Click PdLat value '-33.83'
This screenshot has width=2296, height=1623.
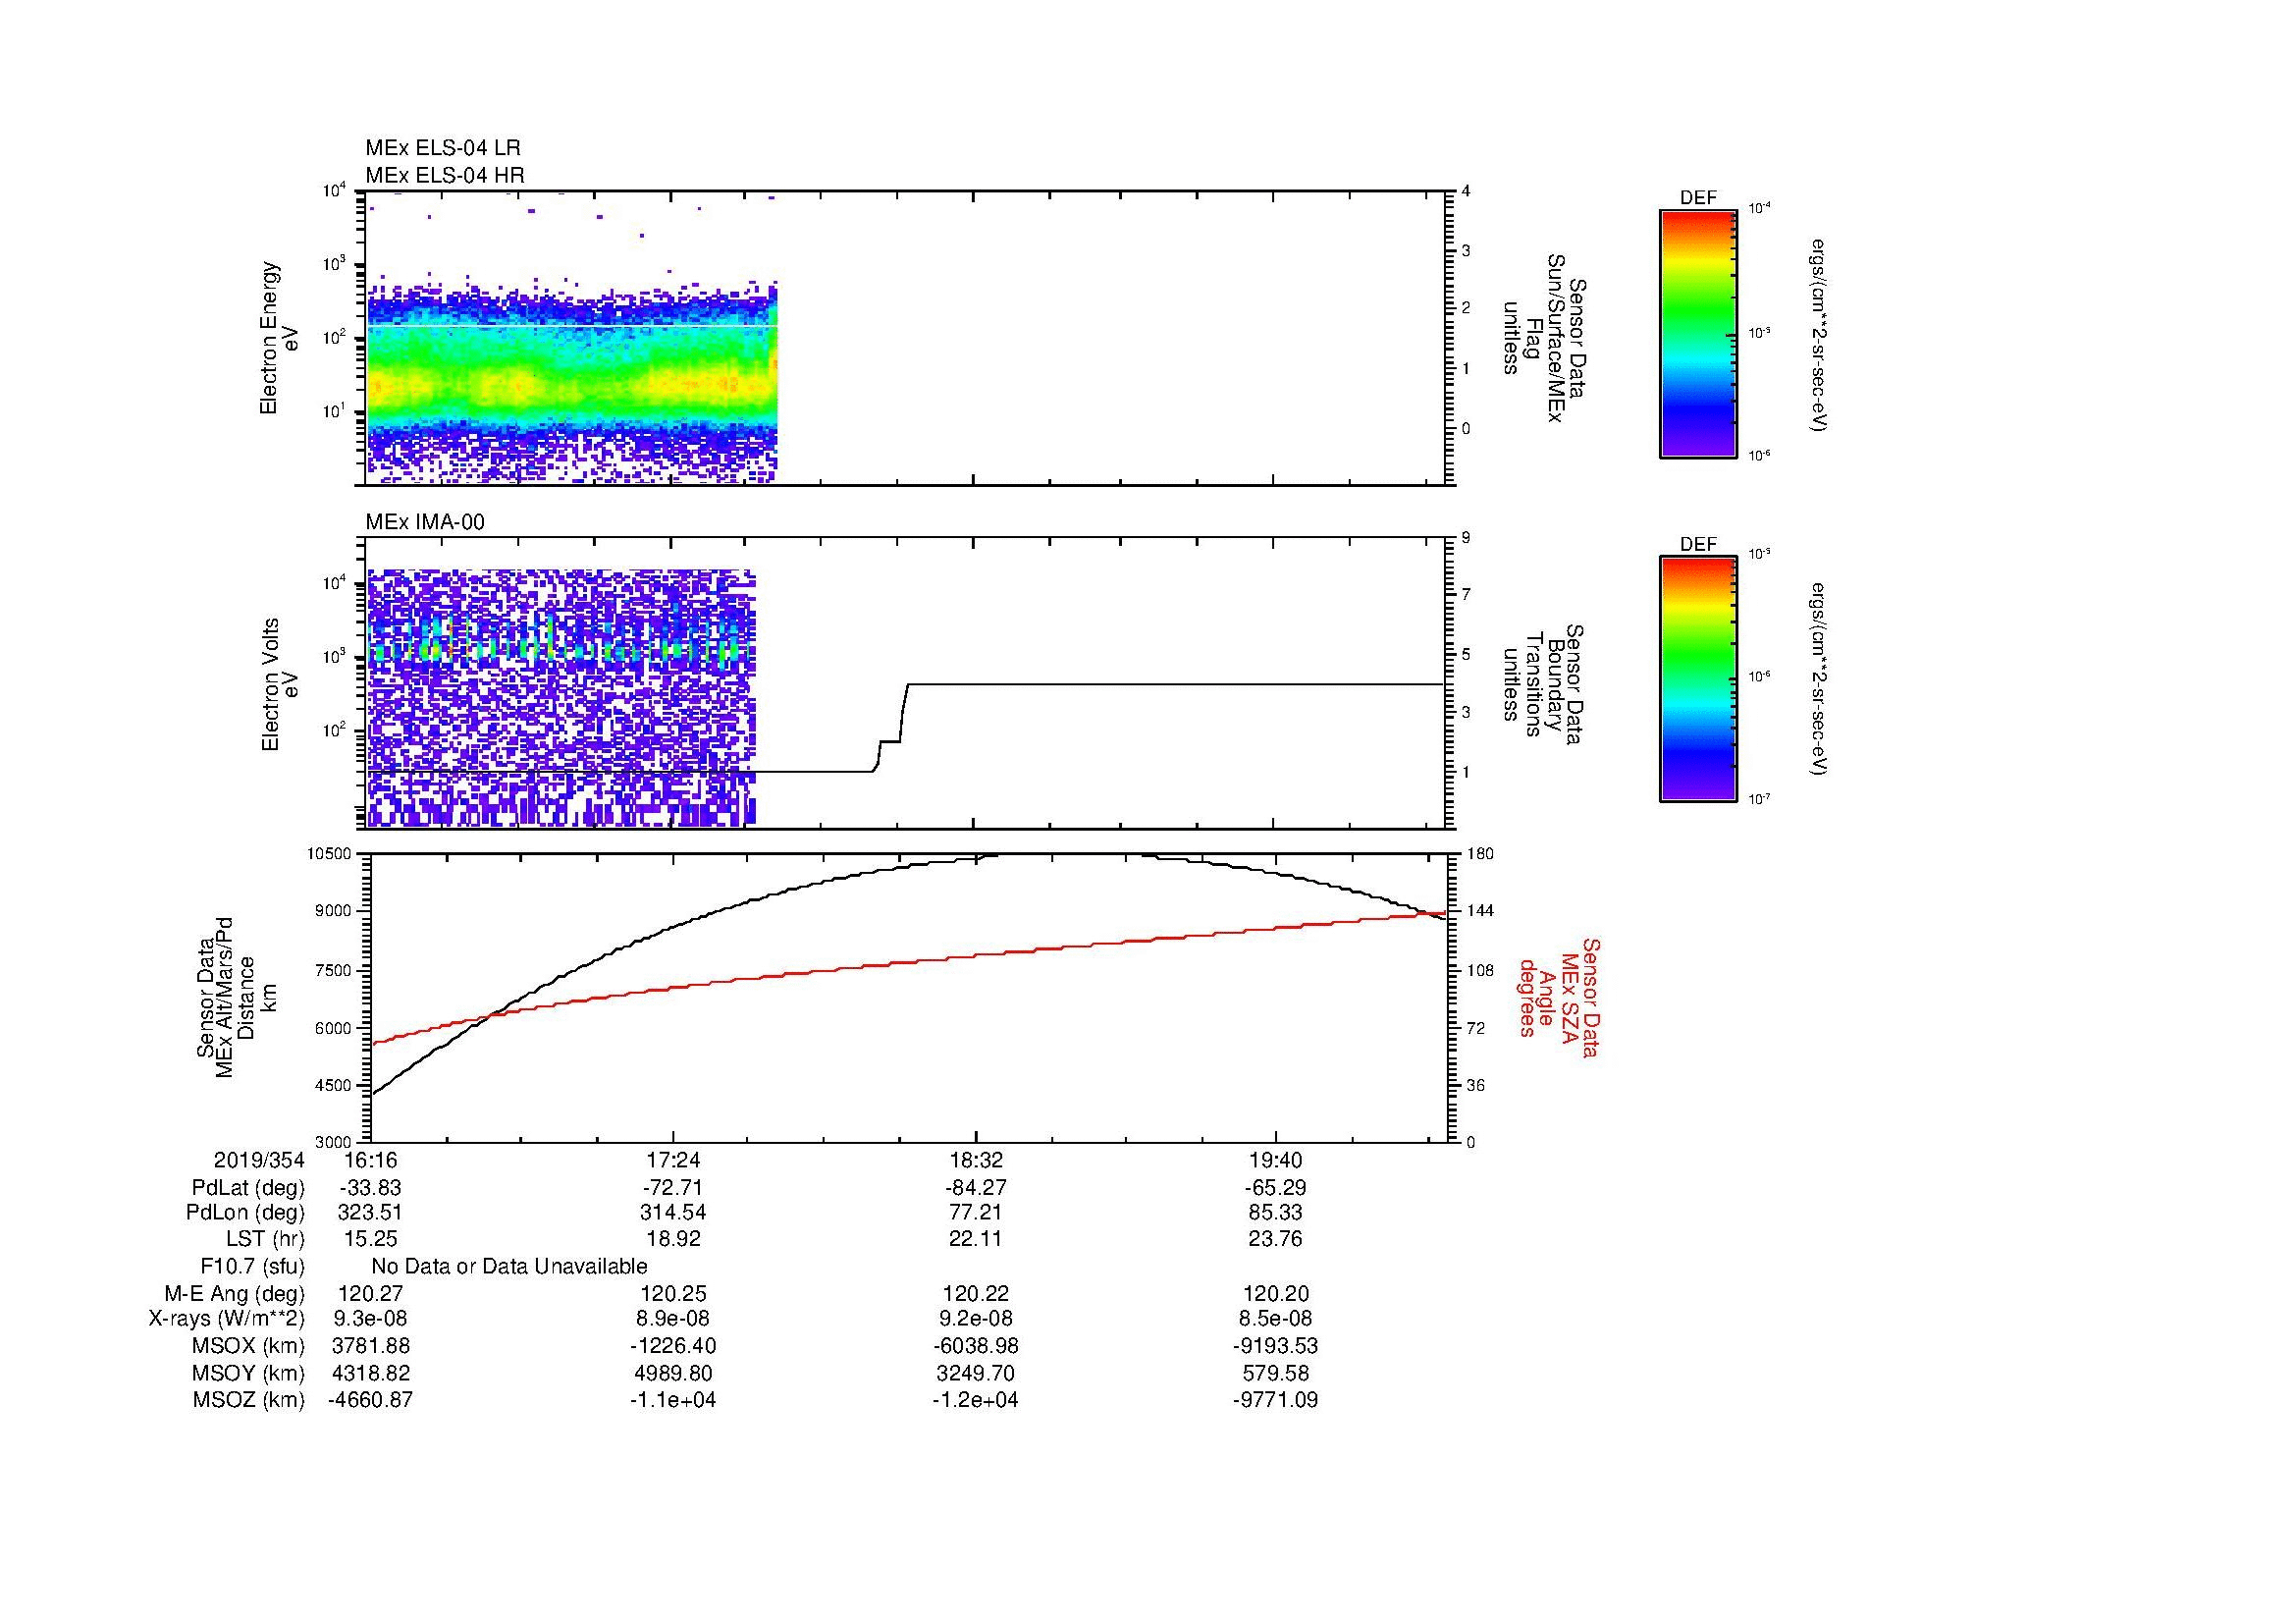370,1188
